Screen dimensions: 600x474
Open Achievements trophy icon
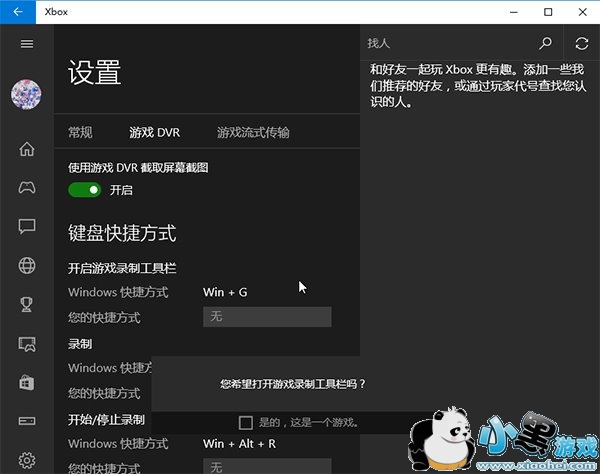(x=27, y=305)
